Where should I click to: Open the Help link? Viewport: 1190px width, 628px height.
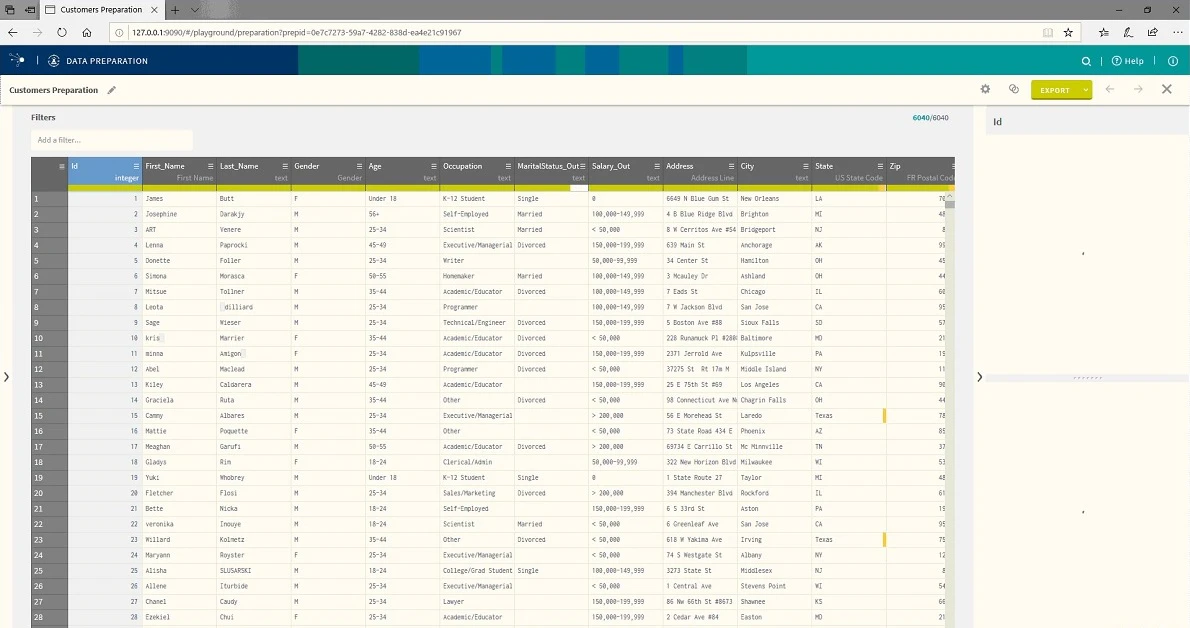tap(1128, 61)
